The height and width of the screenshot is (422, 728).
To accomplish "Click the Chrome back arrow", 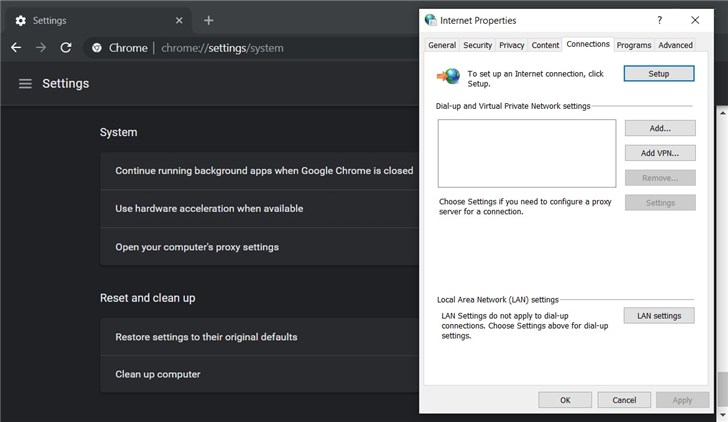I will point(16,47).
